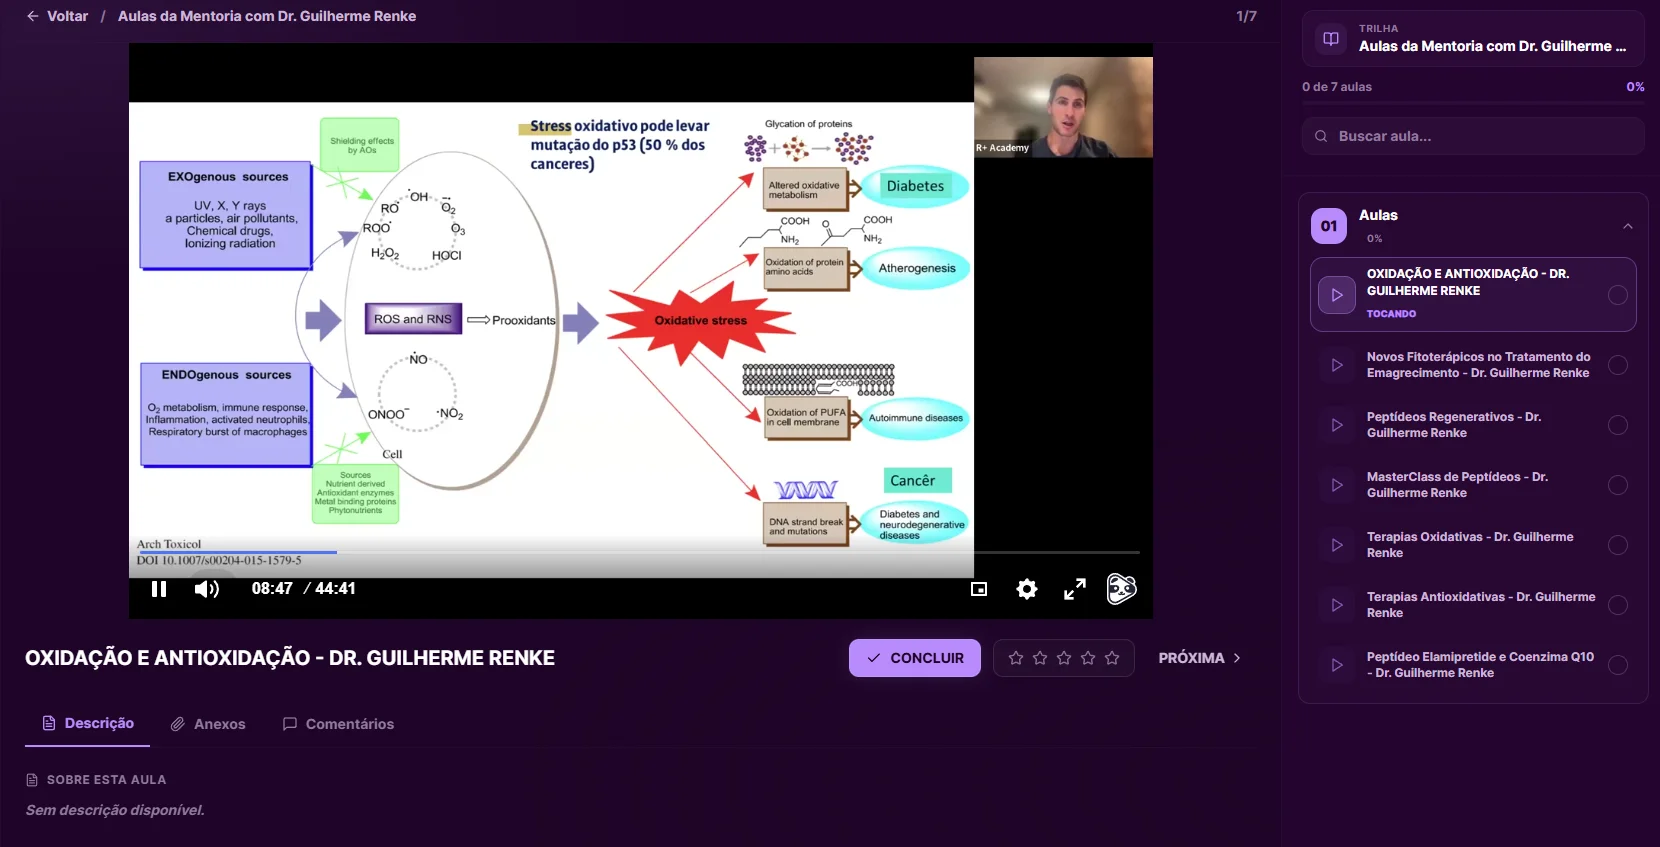Viewport: 1660px width, 847px height.
Task: Open video settings gear icon
Action: 1027,589
